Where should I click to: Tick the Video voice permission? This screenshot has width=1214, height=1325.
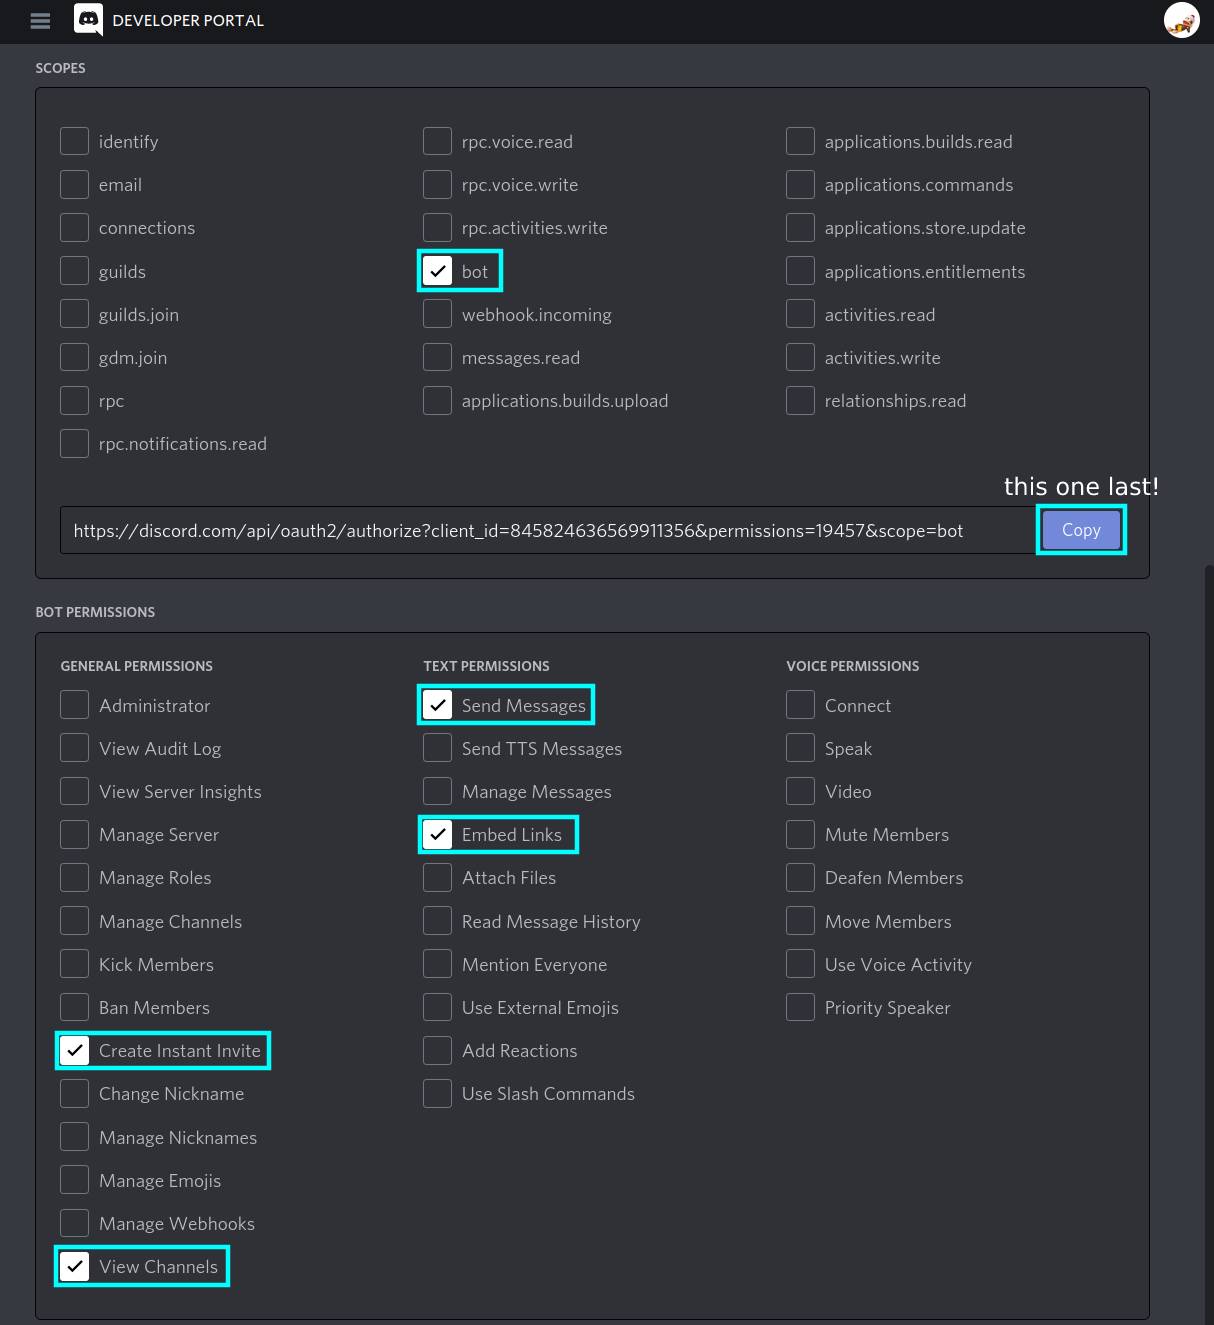[800, 791]
